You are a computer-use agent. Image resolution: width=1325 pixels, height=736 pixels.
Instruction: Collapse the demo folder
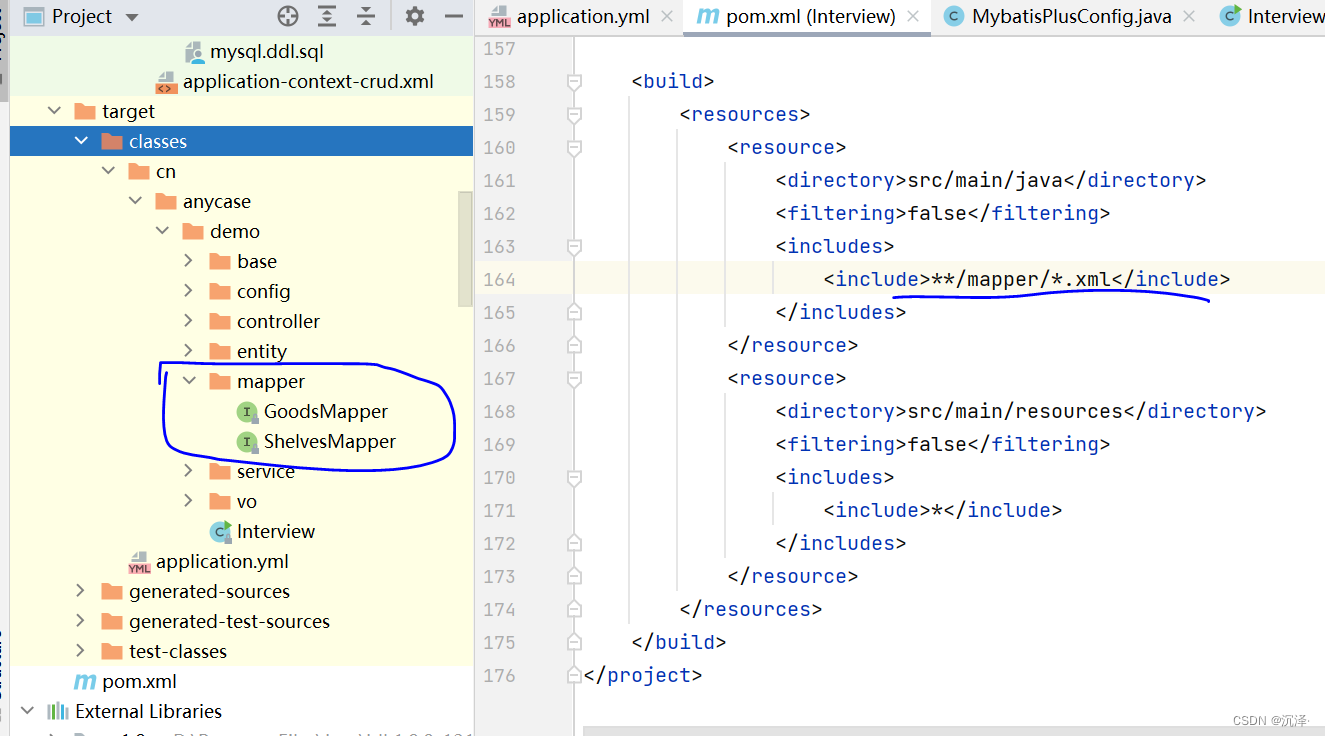click(x=162, y=231)
